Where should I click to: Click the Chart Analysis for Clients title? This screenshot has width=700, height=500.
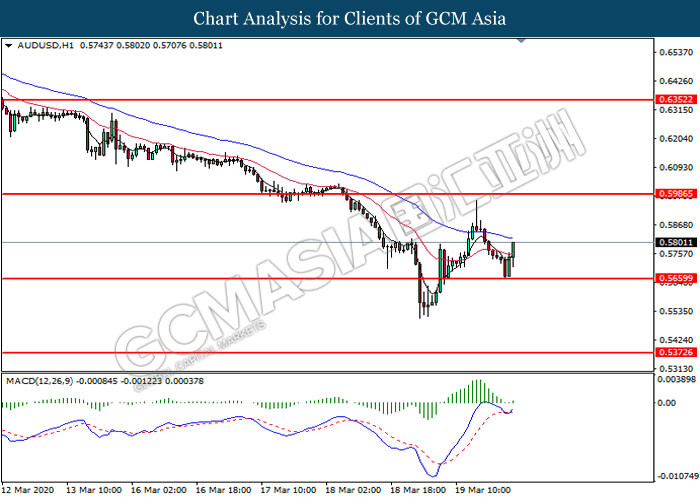[350, 19]
